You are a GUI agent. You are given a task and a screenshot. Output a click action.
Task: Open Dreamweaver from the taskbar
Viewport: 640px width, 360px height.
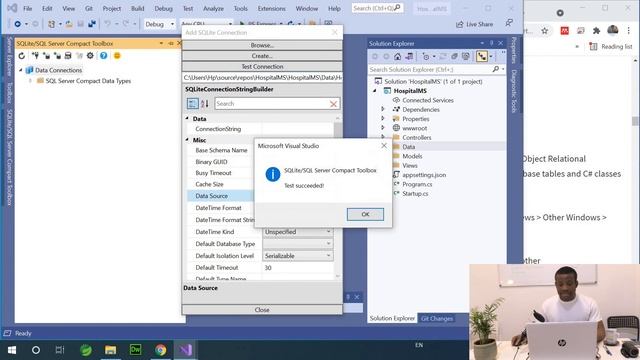point(135,350)
